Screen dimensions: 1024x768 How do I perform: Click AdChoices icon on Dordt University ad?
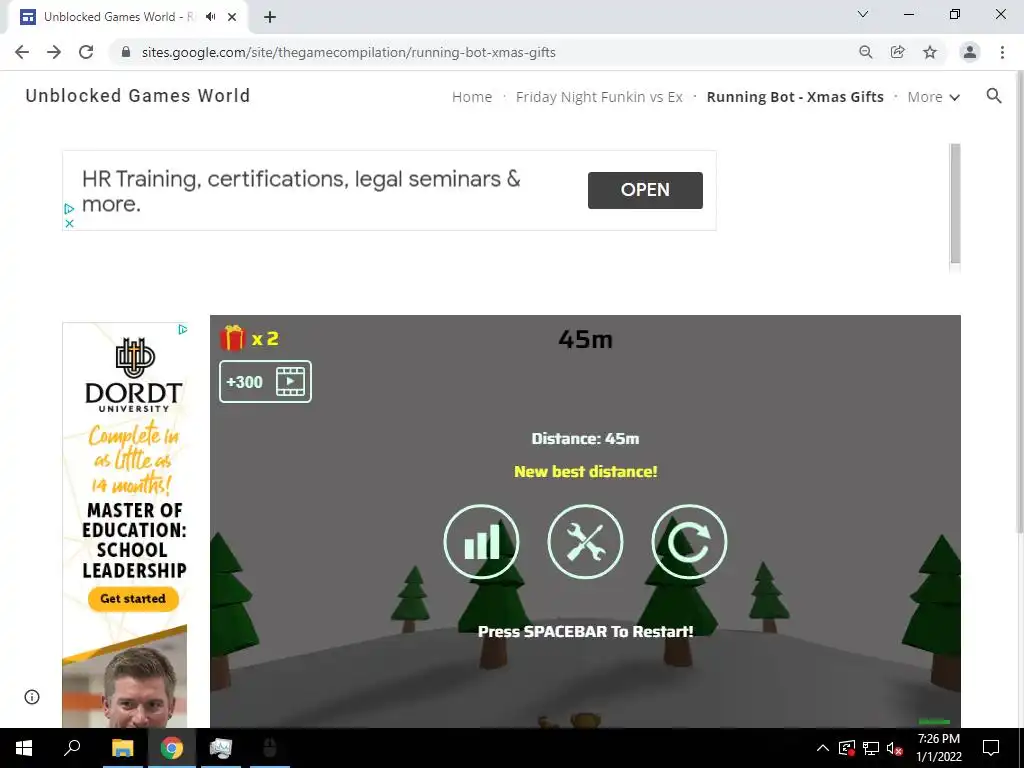click(183, 330)
